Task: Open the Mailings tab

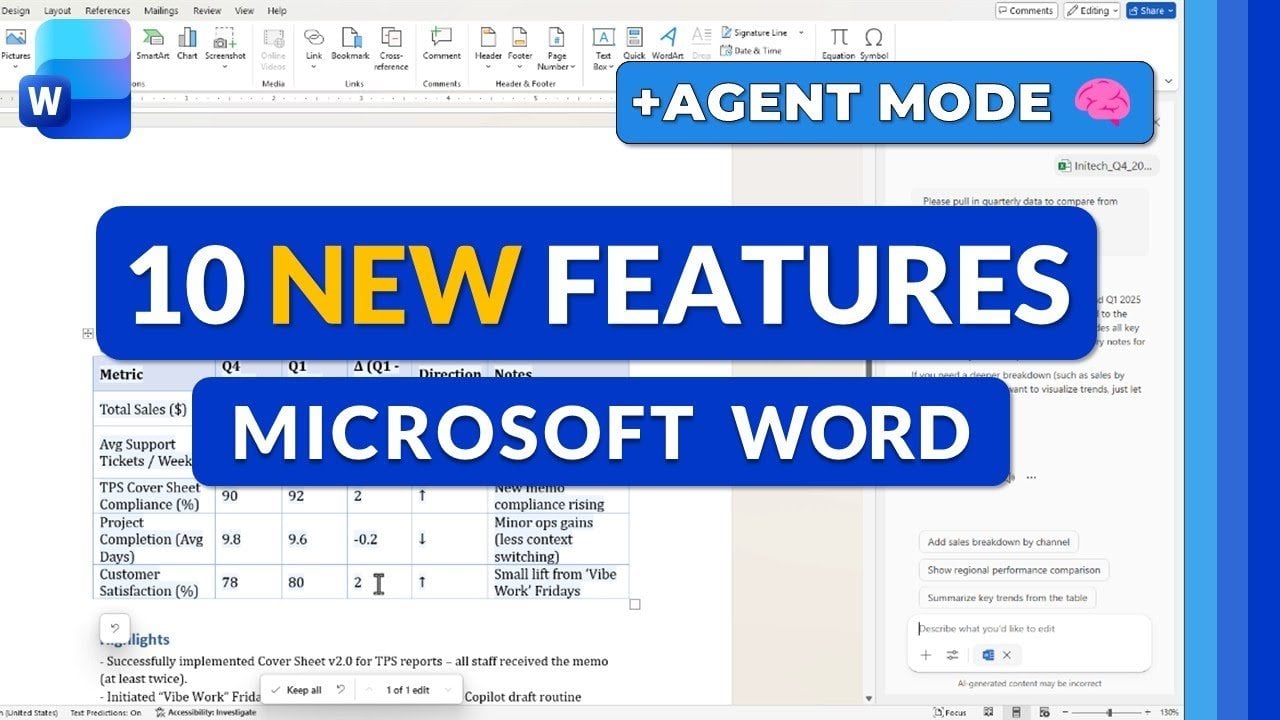Action: [x=160, y=11]
